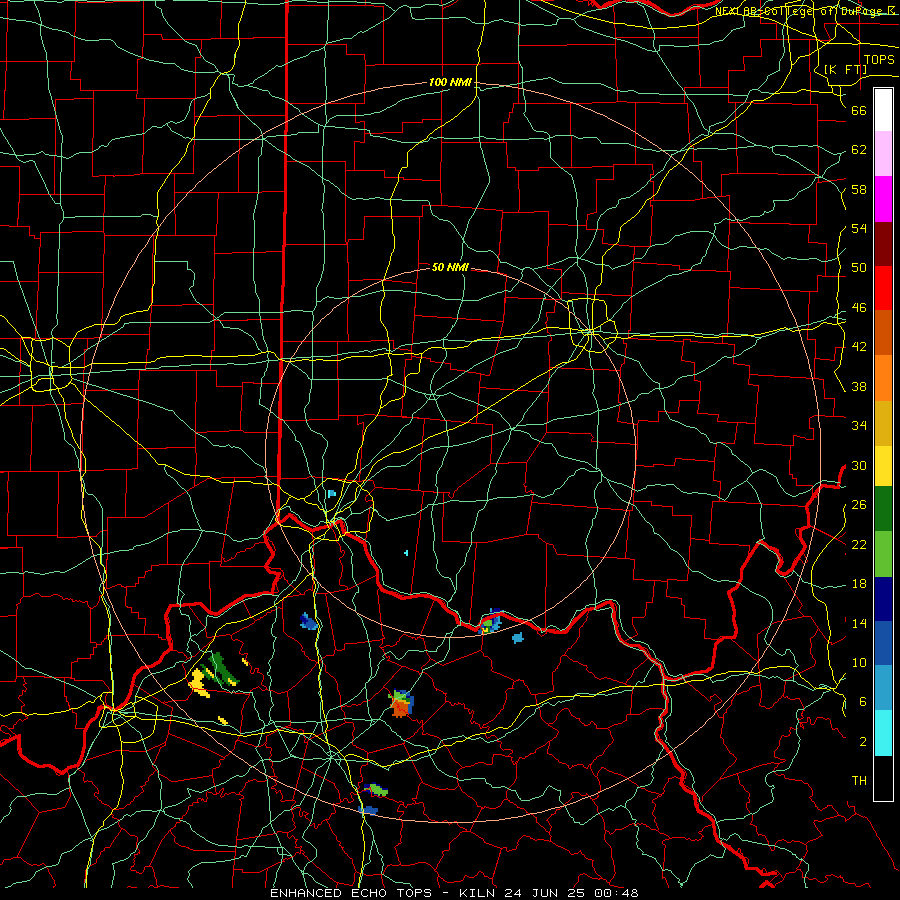Click the dark maroon legend swatch
Screen dimensions: 900x900
pyautogui.click(x=883, y=243)
